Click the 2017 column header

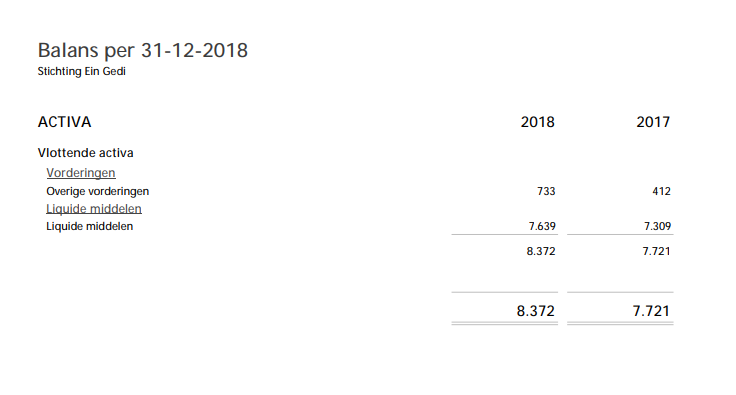click(x=653, y=122)
